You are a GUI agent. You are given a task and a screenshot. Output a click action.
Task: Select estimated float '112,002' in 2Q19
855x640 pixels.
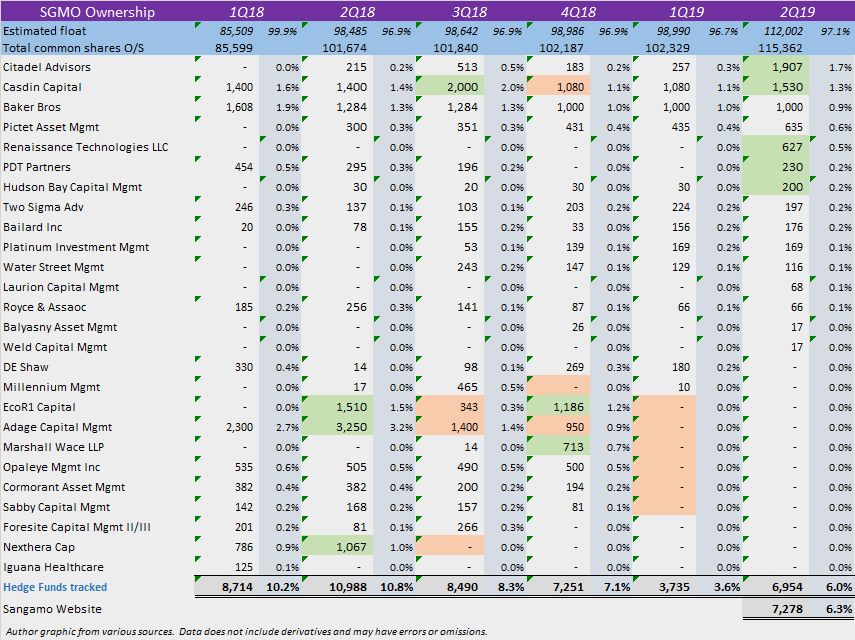[x=783, y=31]
